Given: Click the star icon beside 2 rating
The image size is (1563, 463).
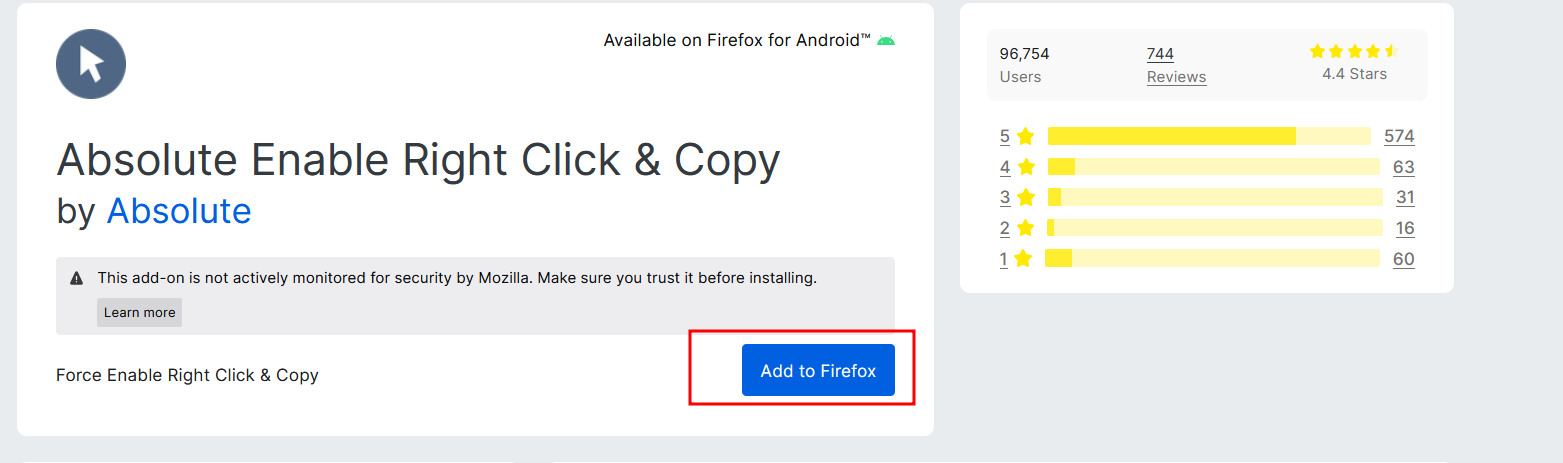Looking at the screenshot, I should [x=1024, y=228].
